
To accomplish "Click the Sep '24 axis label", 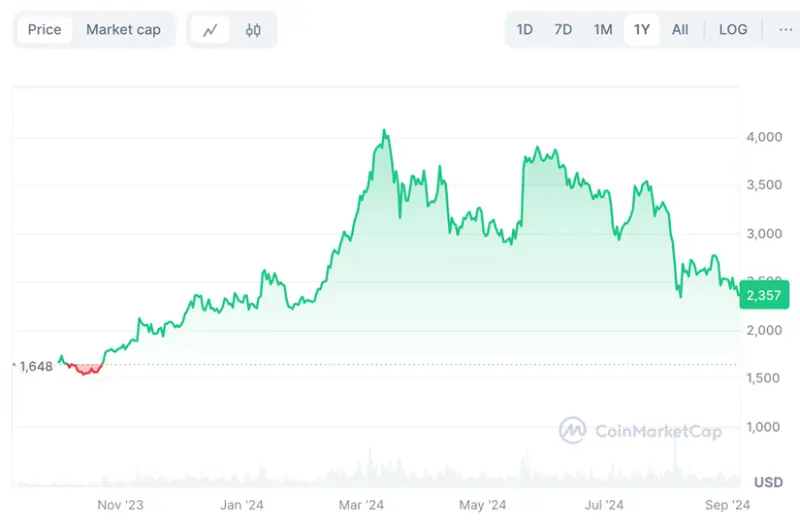I will tap(727, 505).
